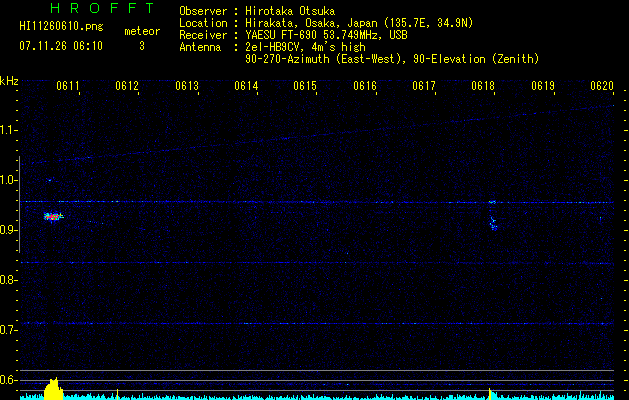Click the Receiver YAESU FT-690 line
629x400 pixels.
point(293,35)
